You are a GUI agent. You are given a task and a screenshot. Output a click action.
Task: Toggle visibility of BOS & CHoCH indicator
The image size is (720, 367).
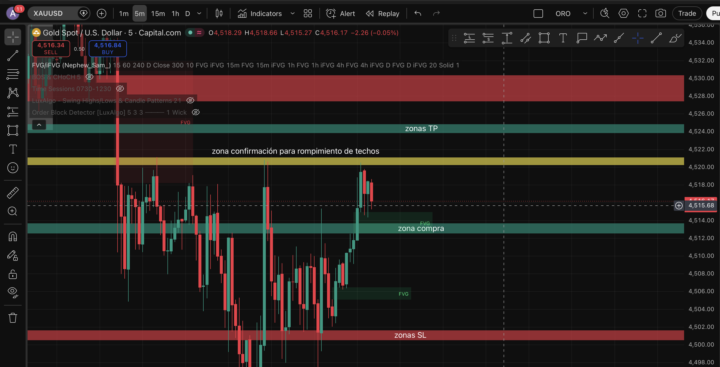click(90, 77)
